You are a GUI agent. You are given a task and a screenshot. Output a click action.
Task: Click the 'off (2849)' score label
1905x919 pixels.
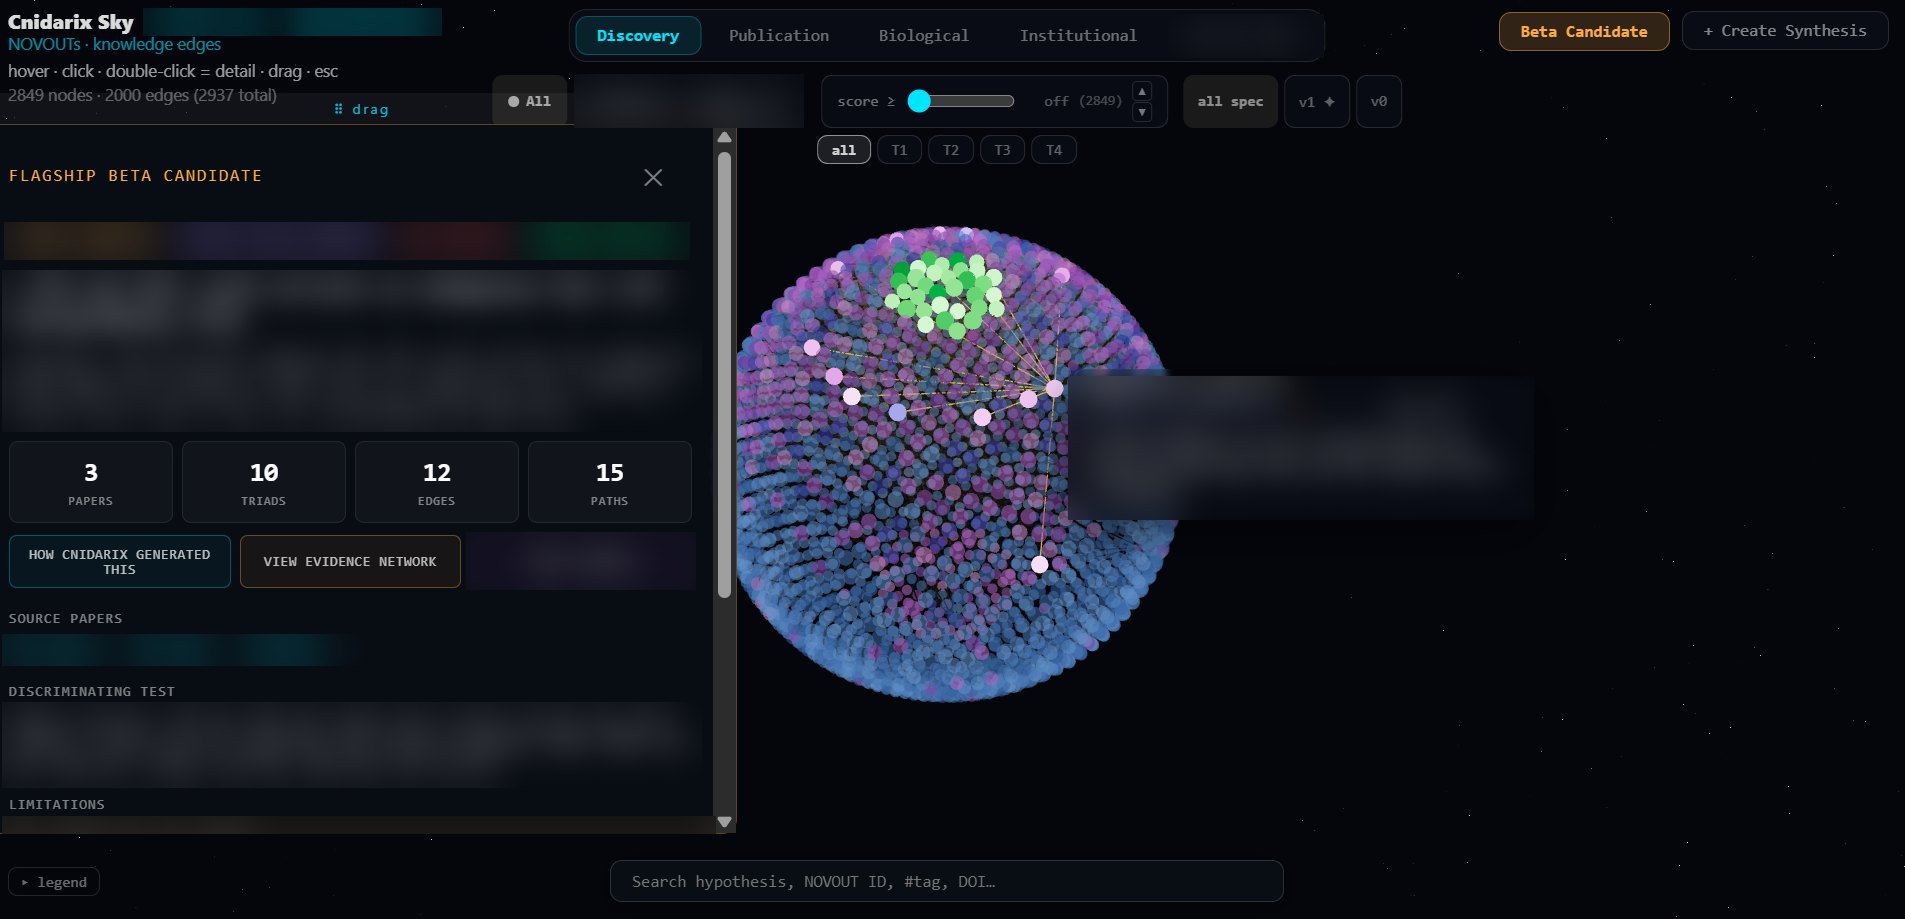1083,101
